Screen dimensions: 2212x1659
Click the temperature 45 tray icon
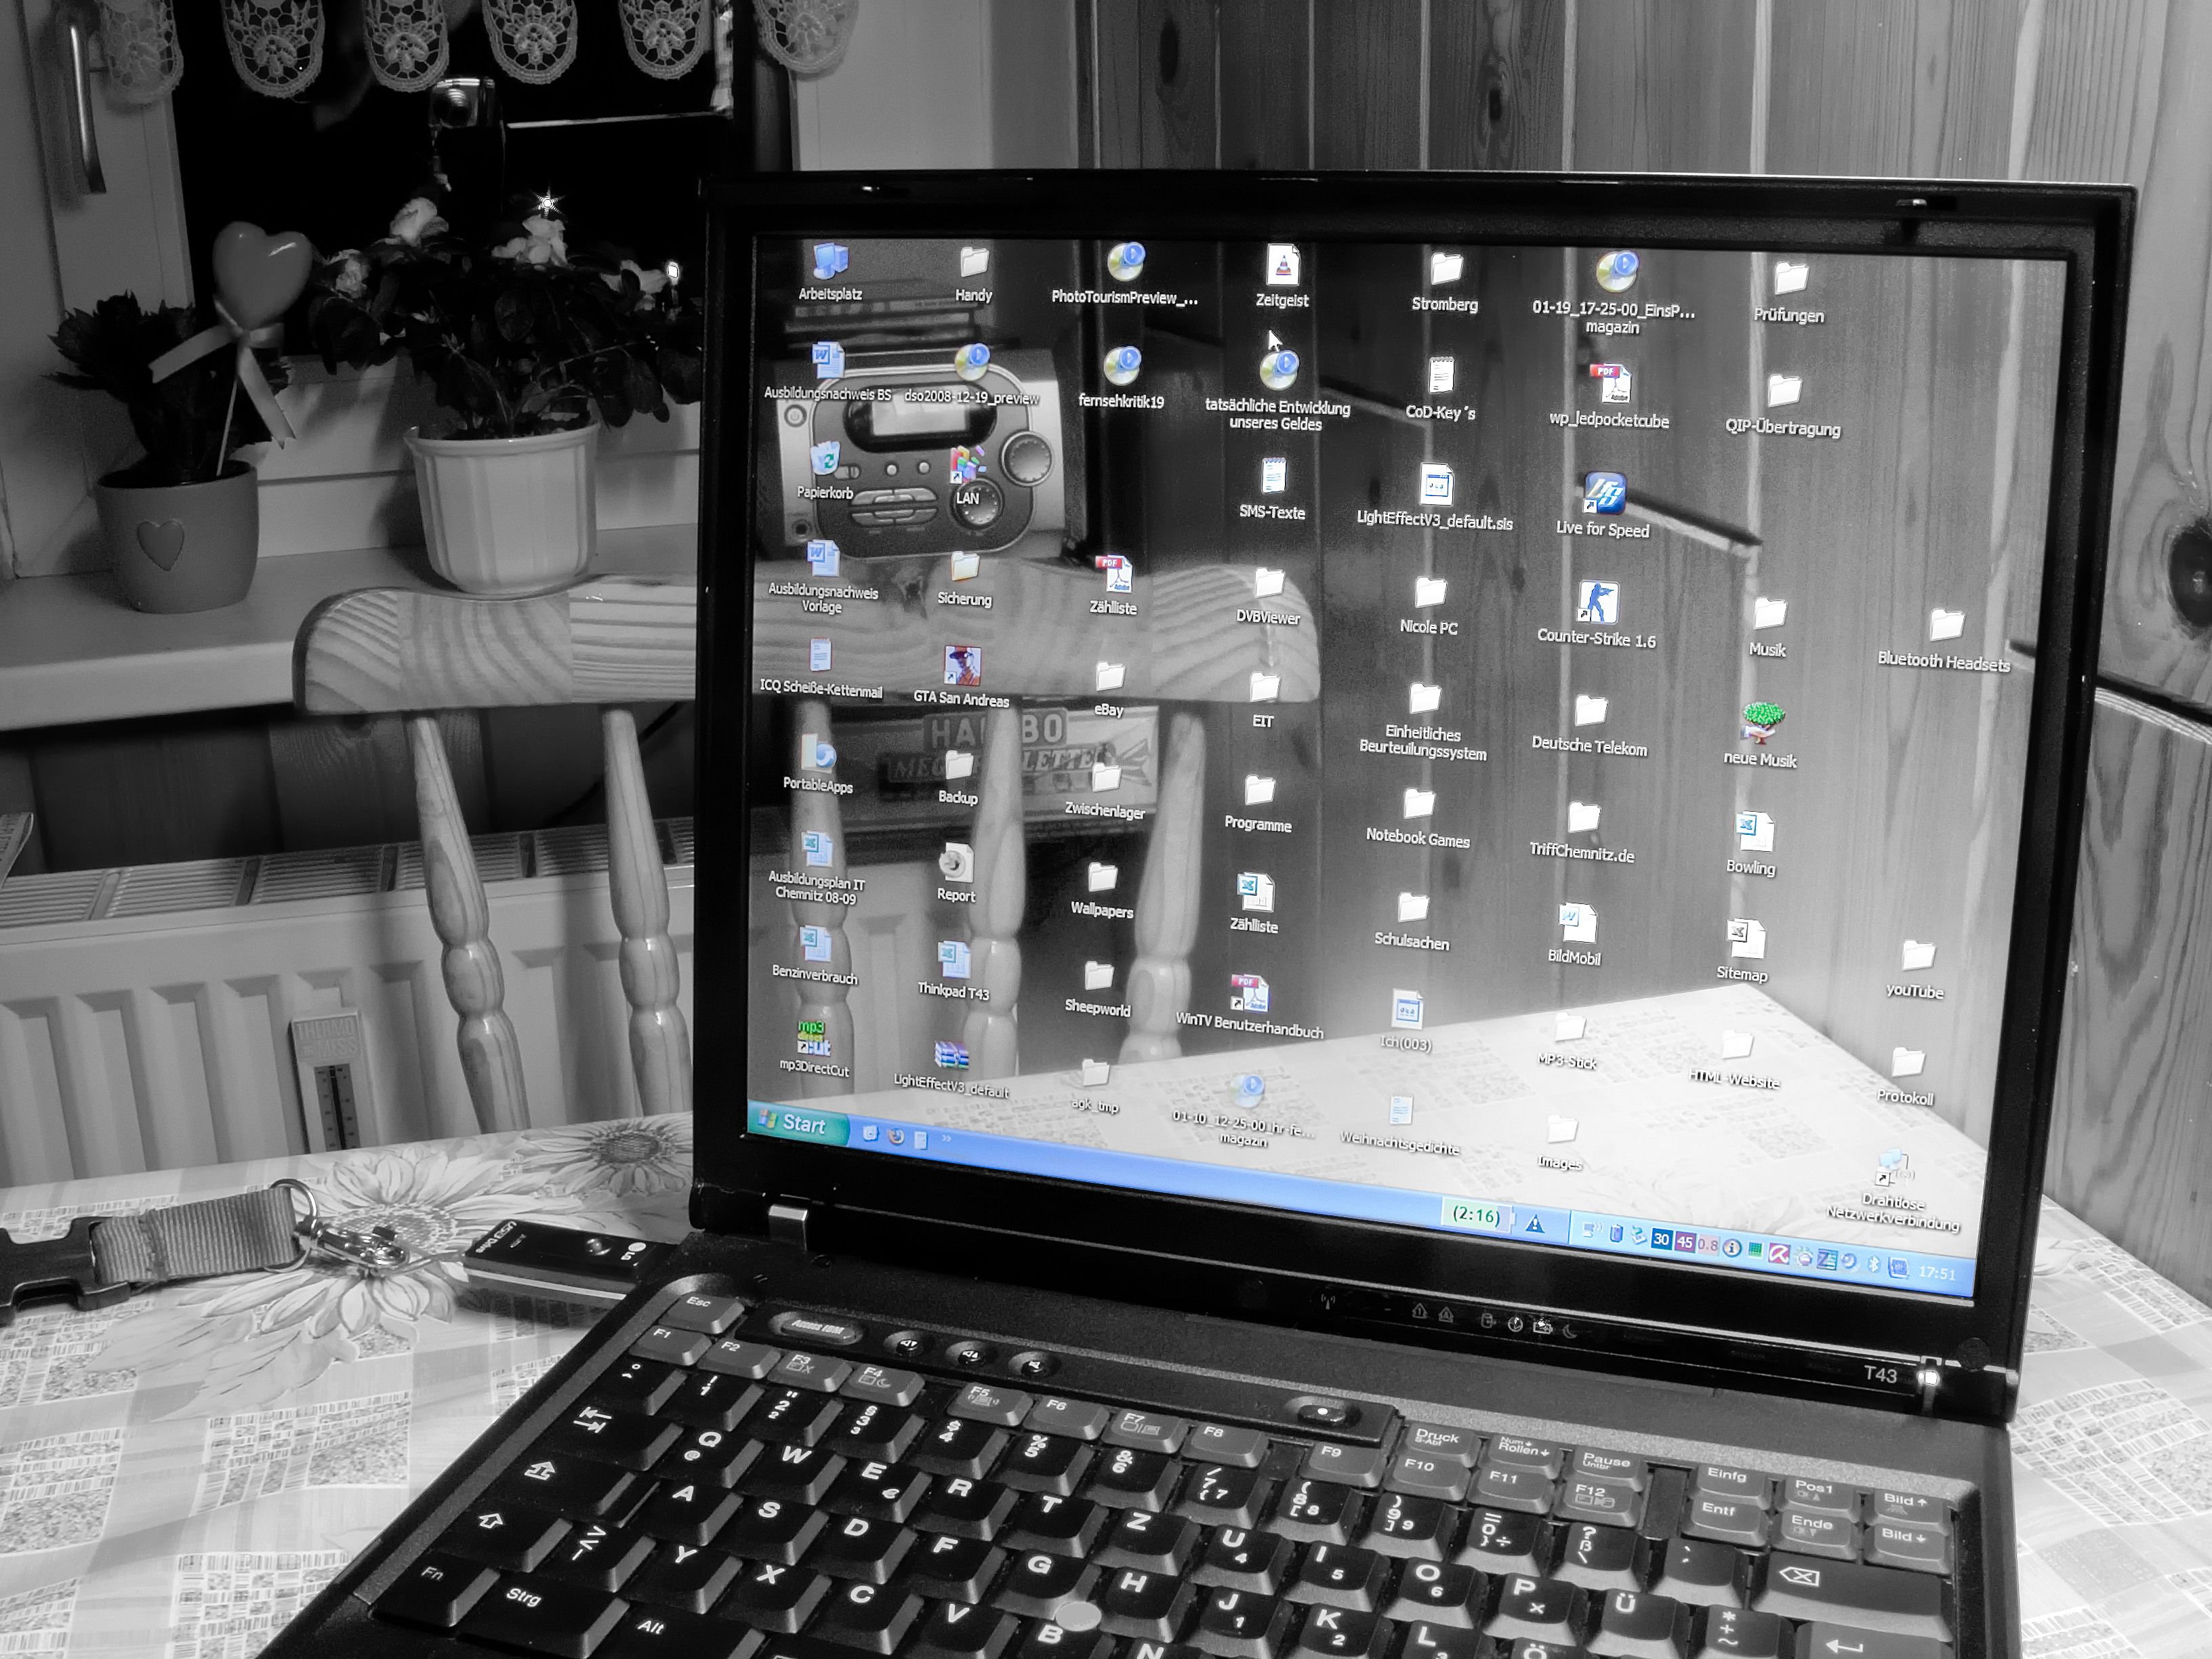tap(1685, 1242)
